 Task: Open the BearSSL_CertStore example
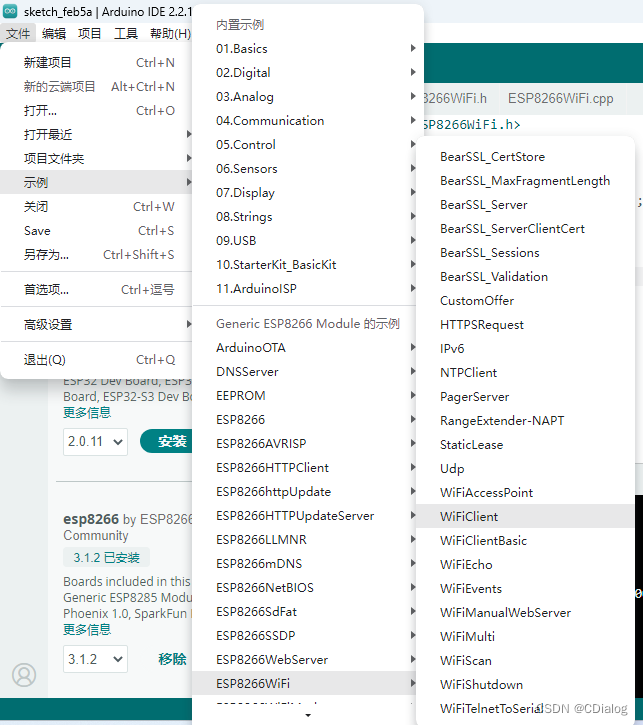click(x=525, y=157)
